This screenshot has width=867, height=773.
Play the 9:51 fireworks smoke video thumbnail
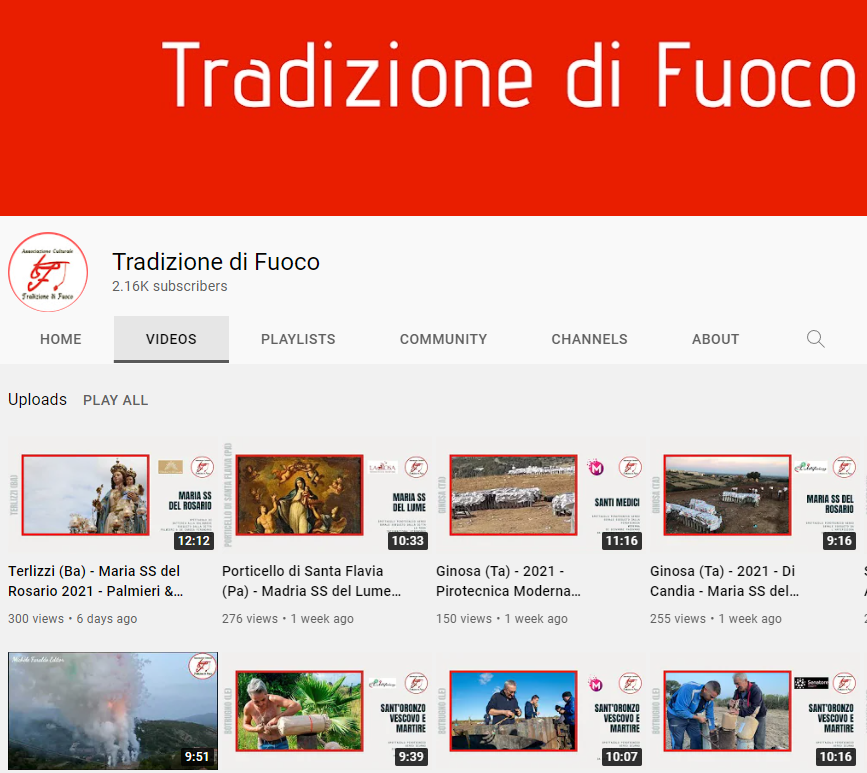[113, 711]
